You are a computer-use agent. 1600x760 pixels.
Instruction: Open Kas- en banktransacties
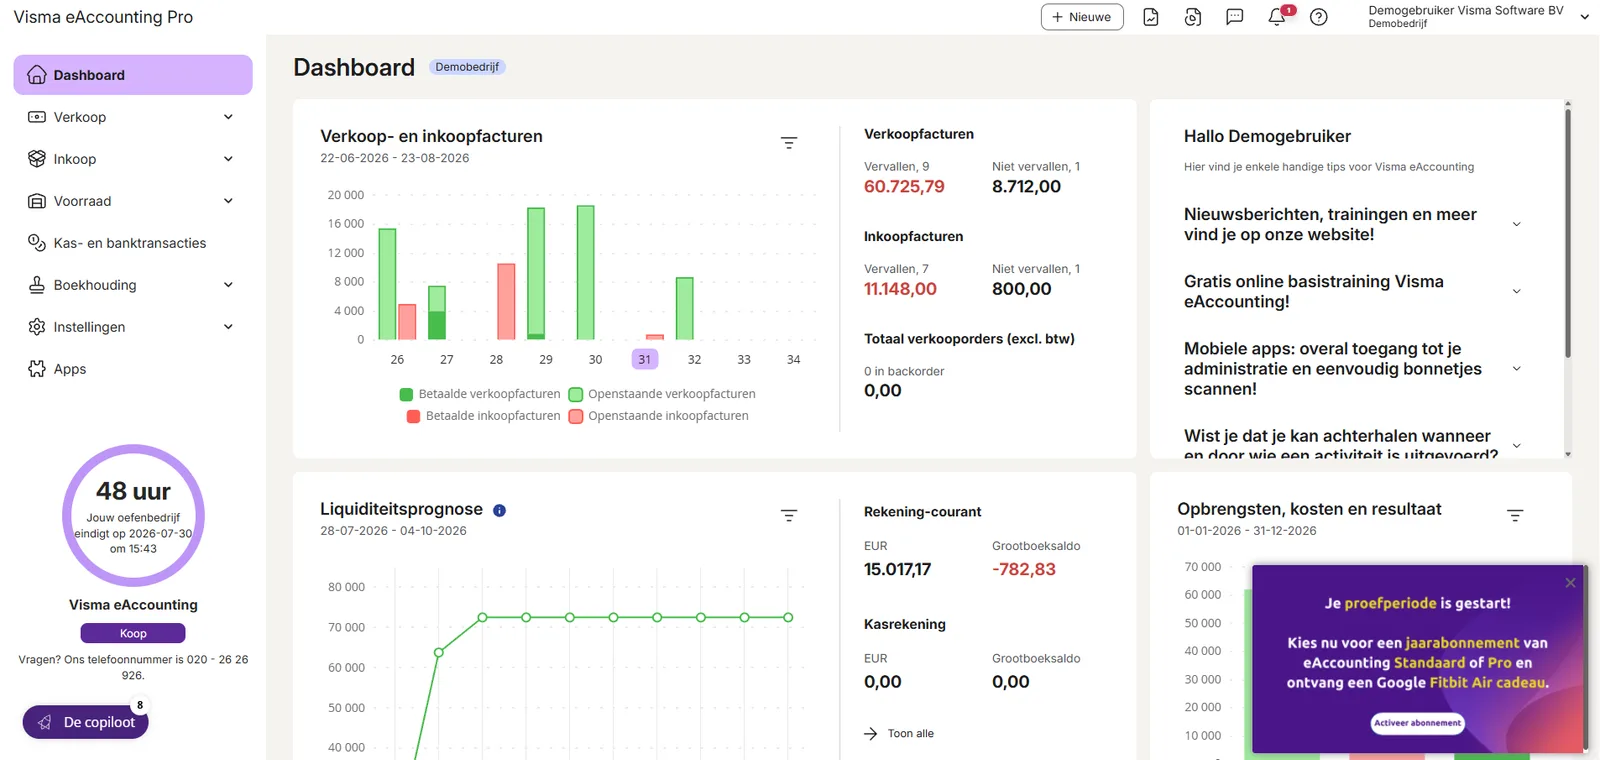click(x=133, y=243)
